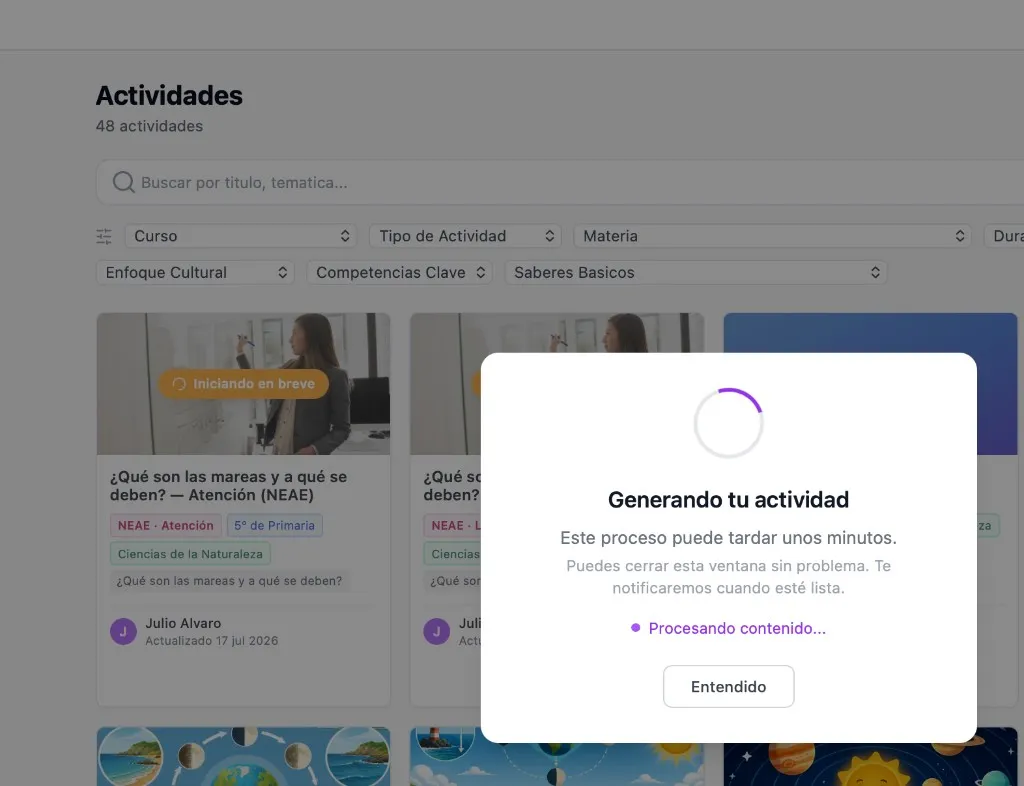The image size is (1024, 786).
Task: Click the Generando tu actividad heading
Action: pos(728,499)
